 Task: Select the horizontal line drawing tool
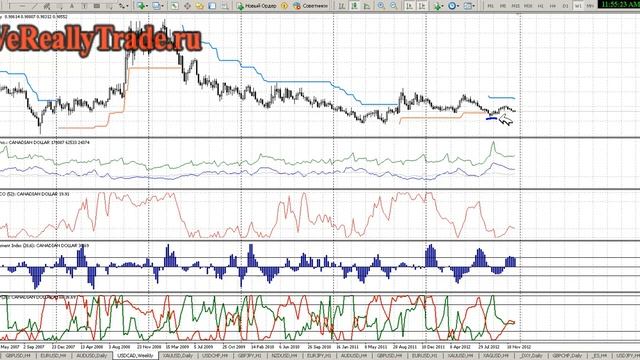(22, 6)
